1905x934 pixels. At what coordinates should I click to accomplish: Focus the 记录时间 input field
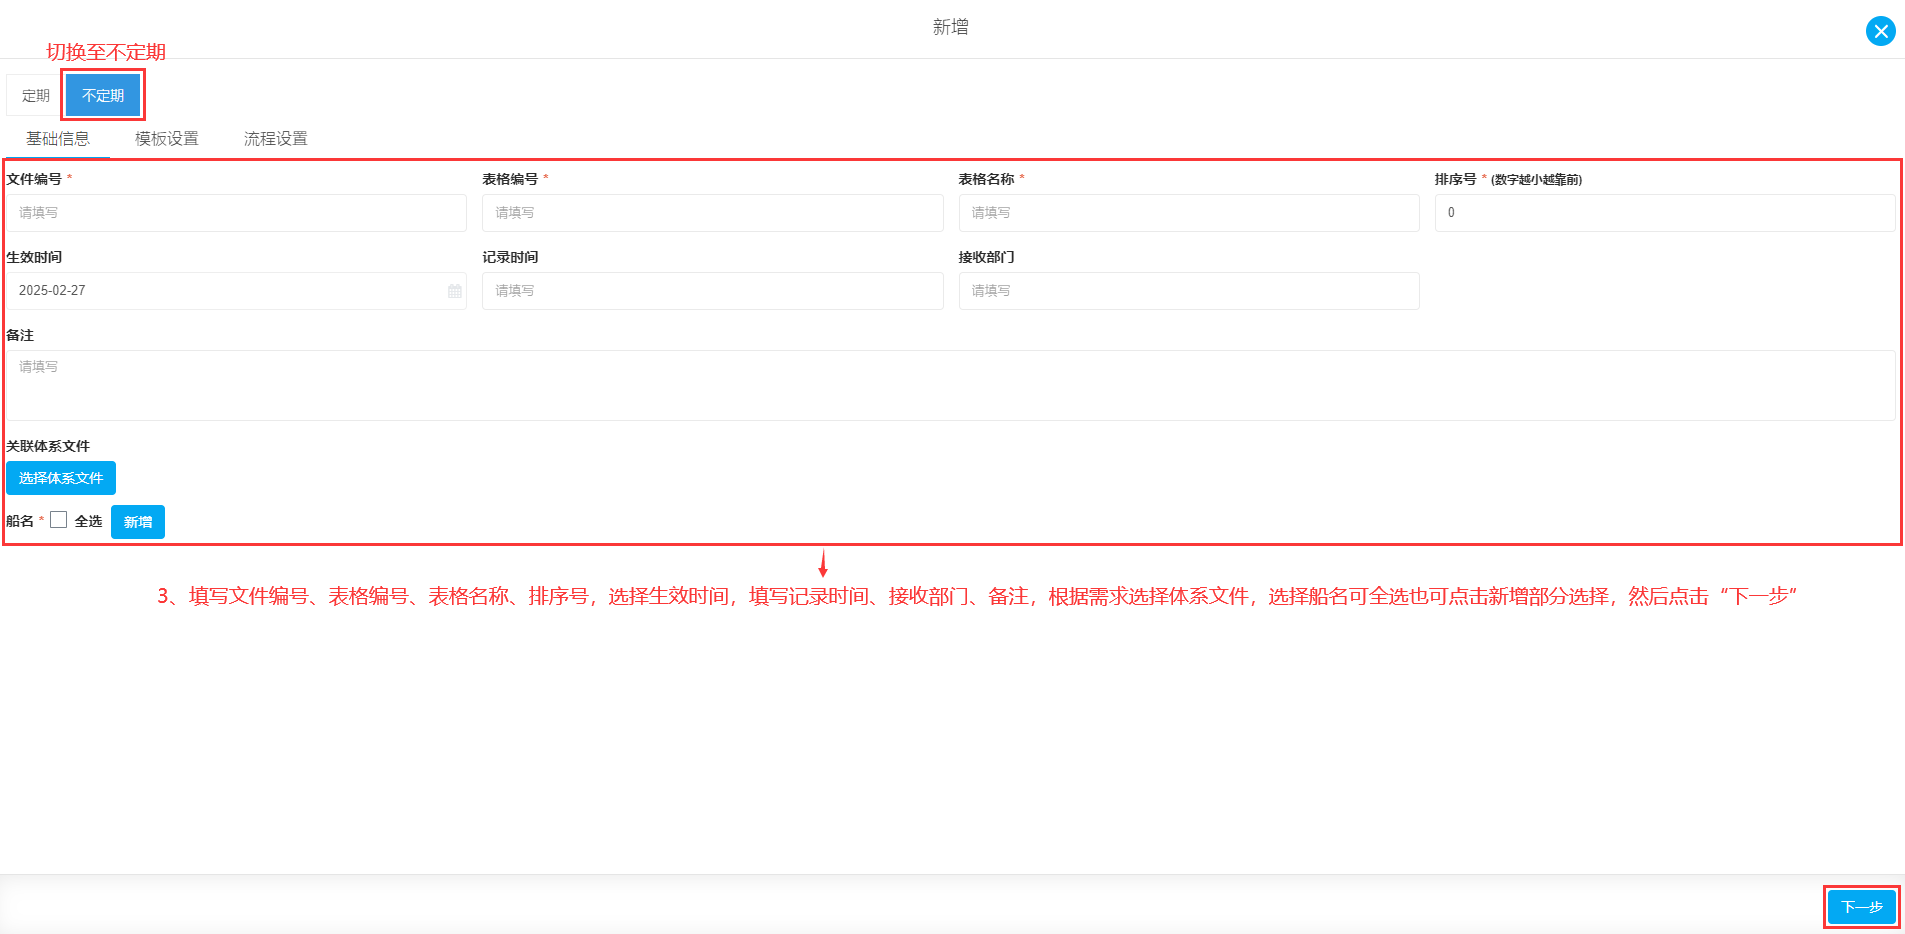click(x=713, y=291)
